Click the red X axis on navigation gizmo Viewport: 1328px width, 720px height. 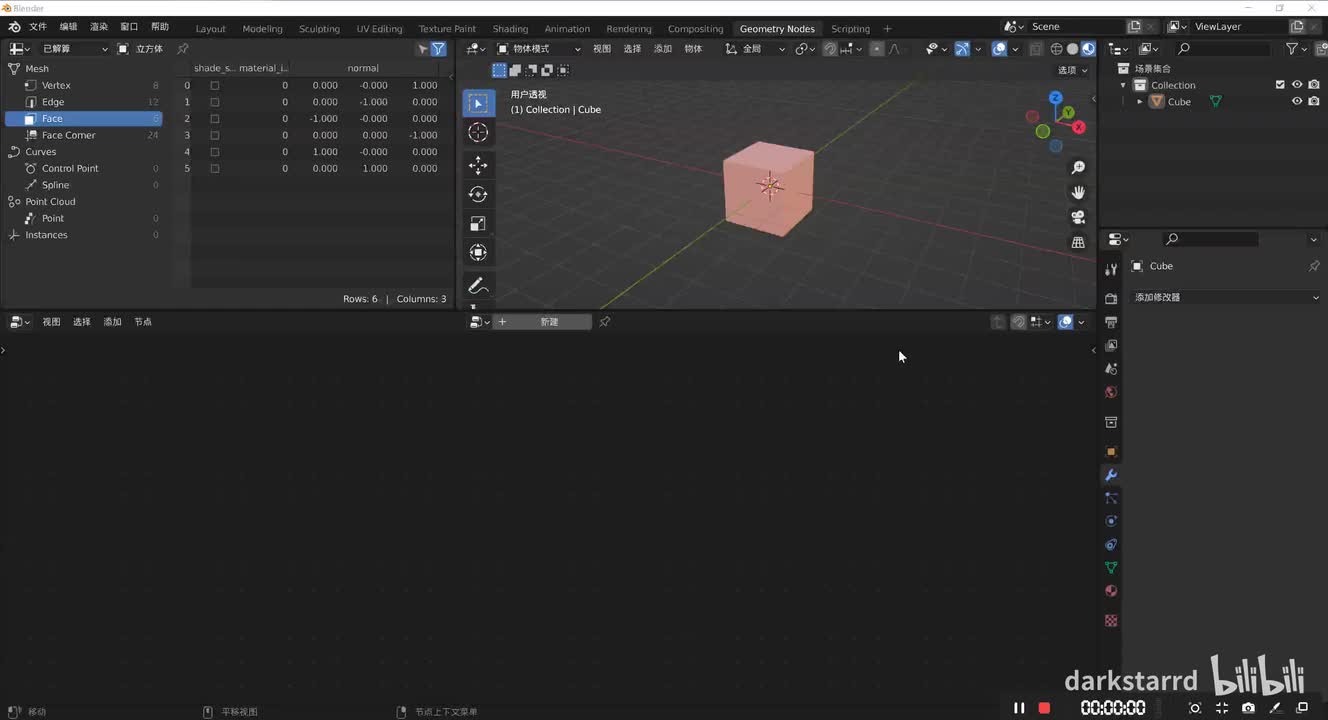pyautogui.click(x=1079, y=127)
